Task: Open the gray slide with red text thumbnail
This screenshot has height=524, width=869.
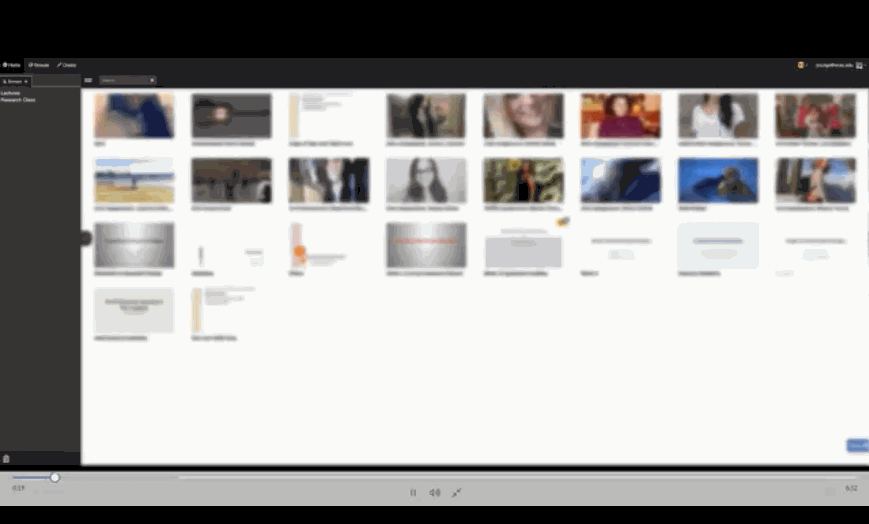Action: 426,245
